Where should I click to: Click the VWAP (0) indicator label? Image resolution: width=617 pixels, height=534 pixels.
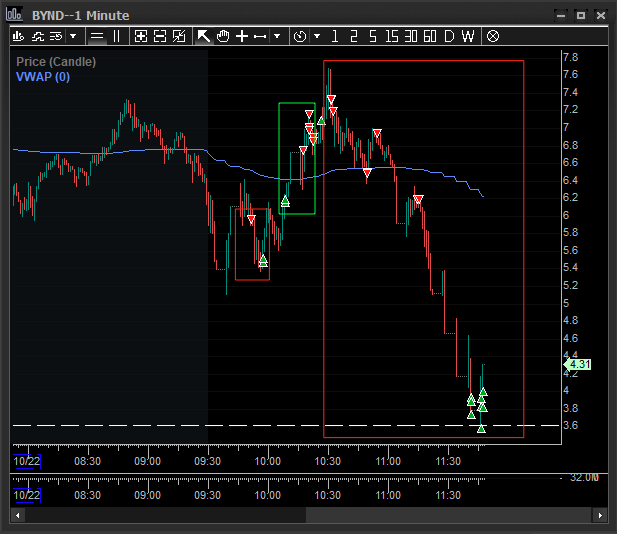[43, 77]
